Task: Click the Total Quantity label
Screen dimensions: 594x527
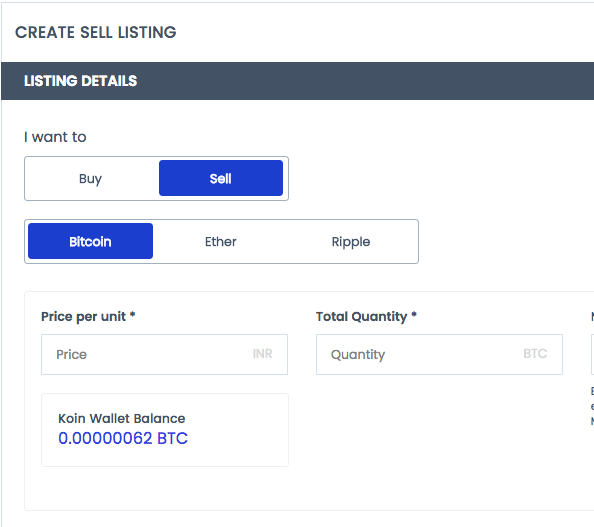Action: pyautogui.click(x=361, y=317)
